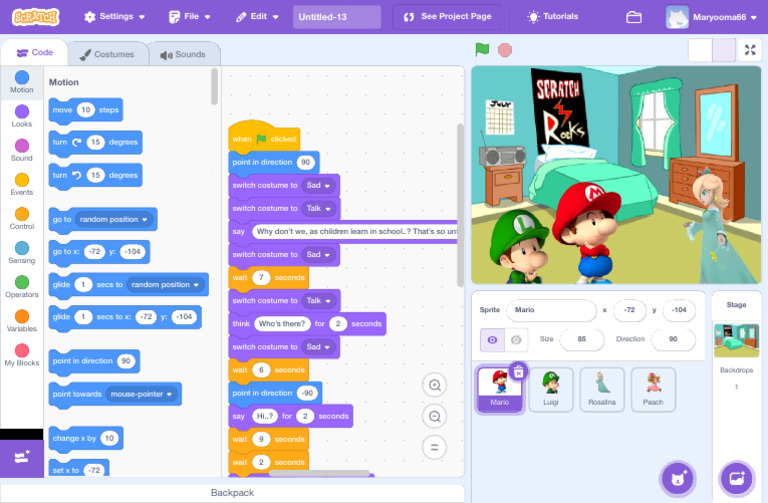Open the Variables blocks category
768x503 pixels.
22,321
